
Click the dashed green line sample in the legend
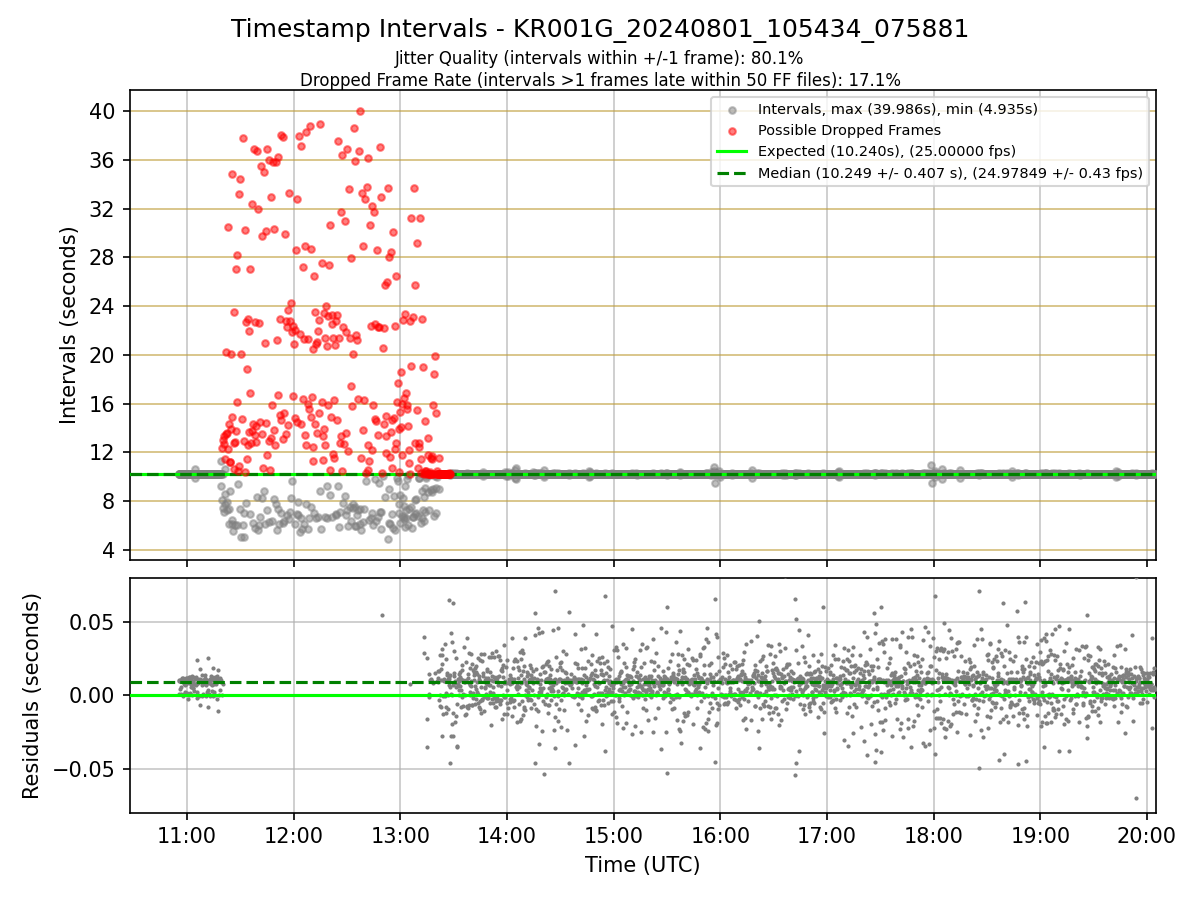point(733,173)
